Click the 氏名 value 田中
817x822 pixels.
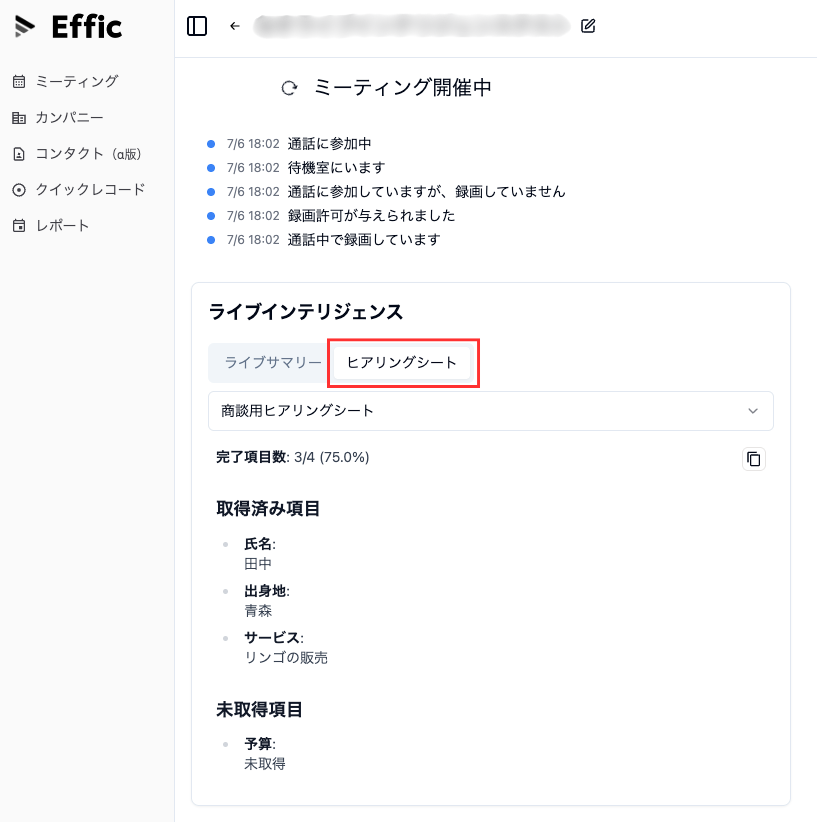coord(258,564)
